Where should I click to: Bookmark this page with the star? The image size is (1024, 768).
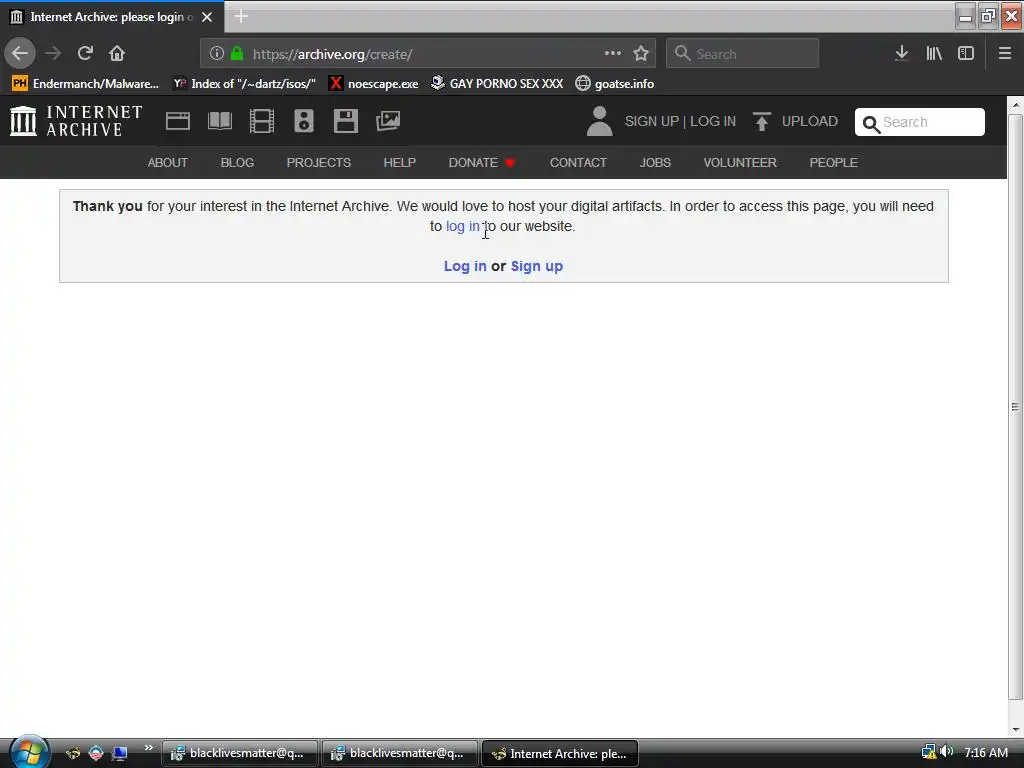tap(641, 54)
